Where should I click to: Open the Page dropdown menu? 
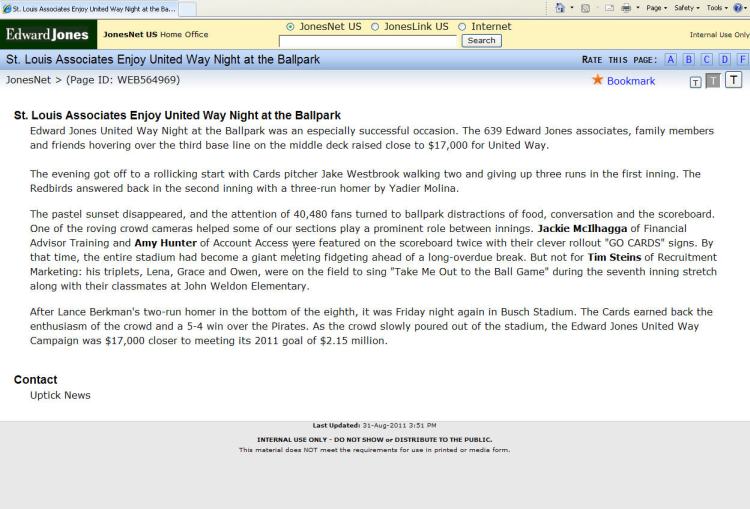(x=656, y=8)
